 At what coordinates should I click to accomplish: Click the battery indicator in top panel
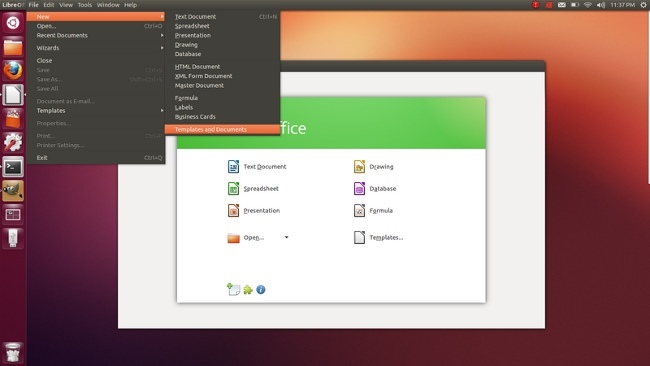click(x=575, y=5)
